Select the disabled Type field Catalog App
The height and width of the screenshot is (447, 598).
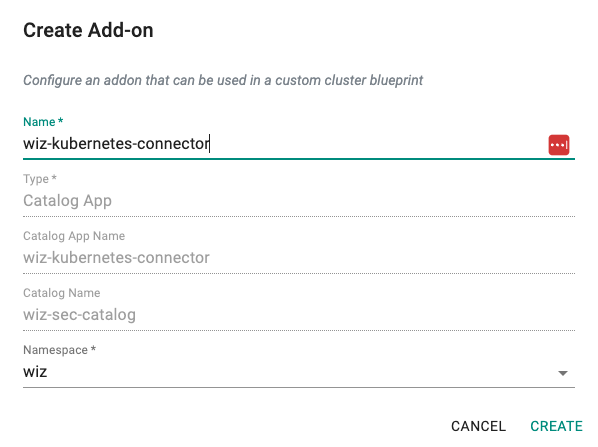pyautogui.click(x=299, y=201)
